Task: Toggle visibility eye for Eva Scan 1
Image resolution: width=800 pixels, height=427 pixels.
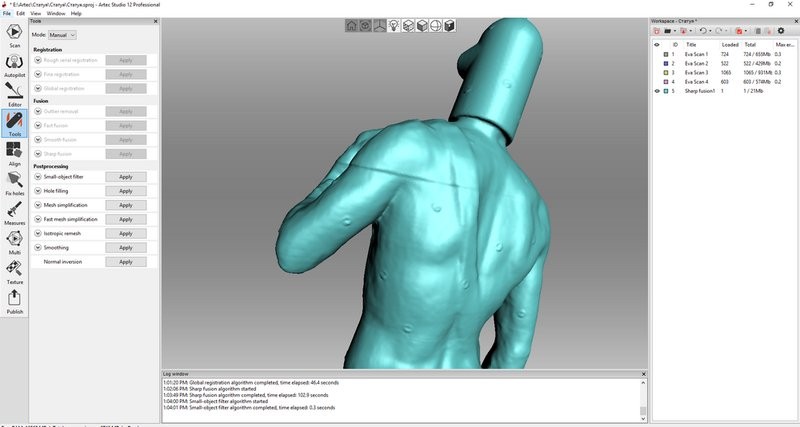Action: coord(657,54)
